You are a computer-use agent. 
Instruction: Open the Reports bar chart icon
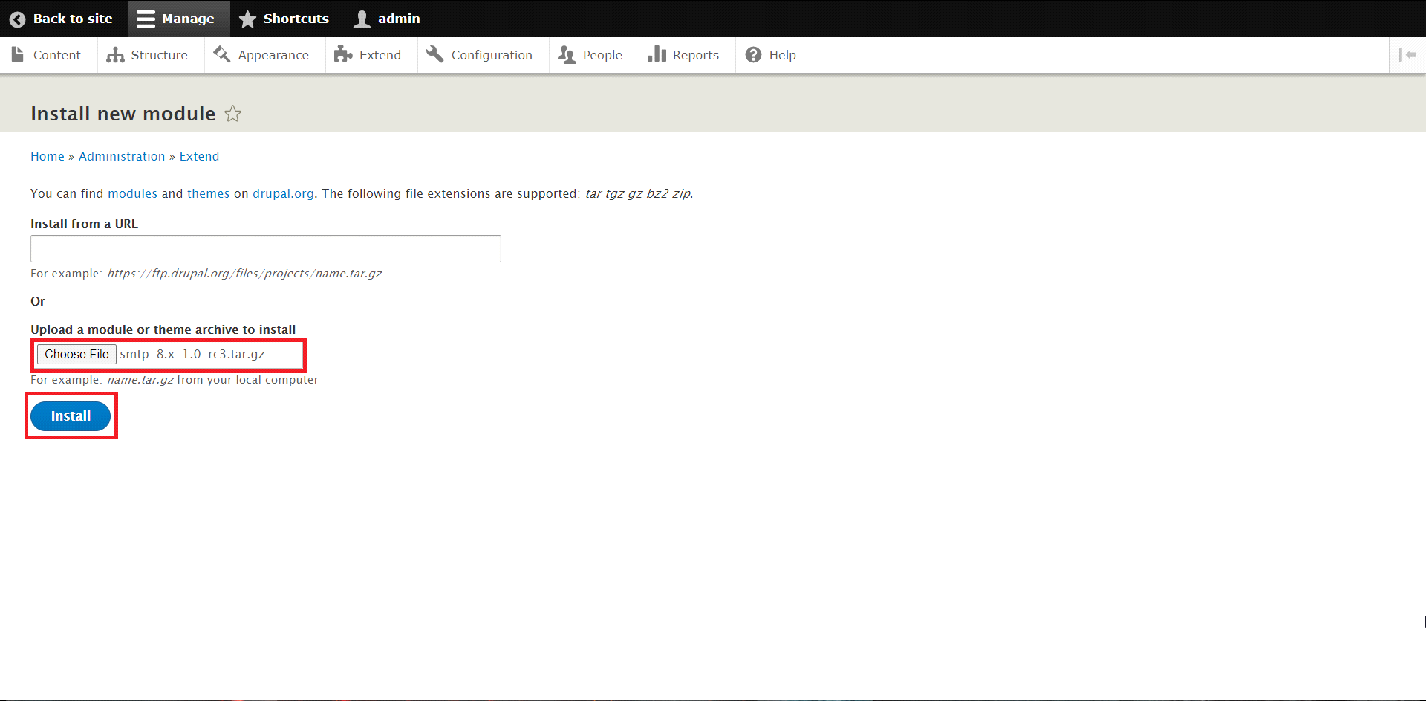(656, 55)
